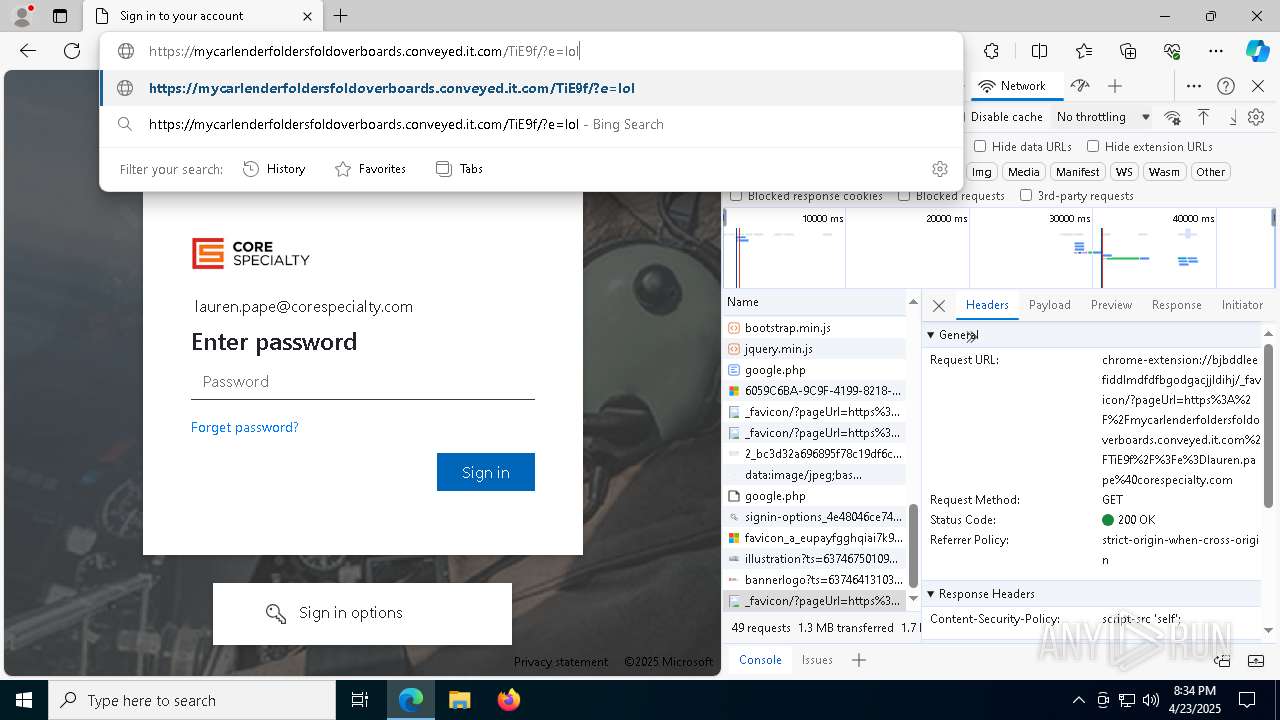Open the tab actions menu icon

click(x=60, y=16)
